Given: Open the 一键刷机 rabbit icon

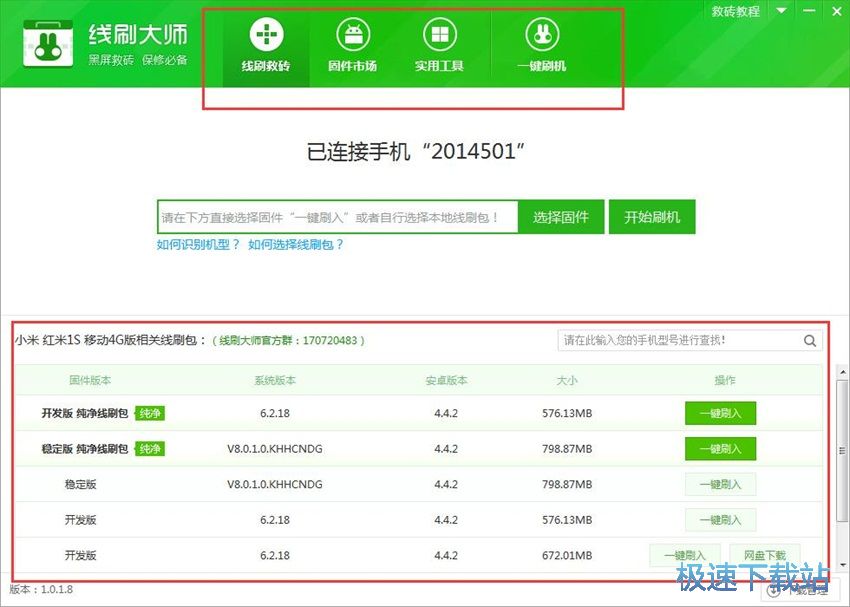Looking at the screenshot, I should point(542,34).
